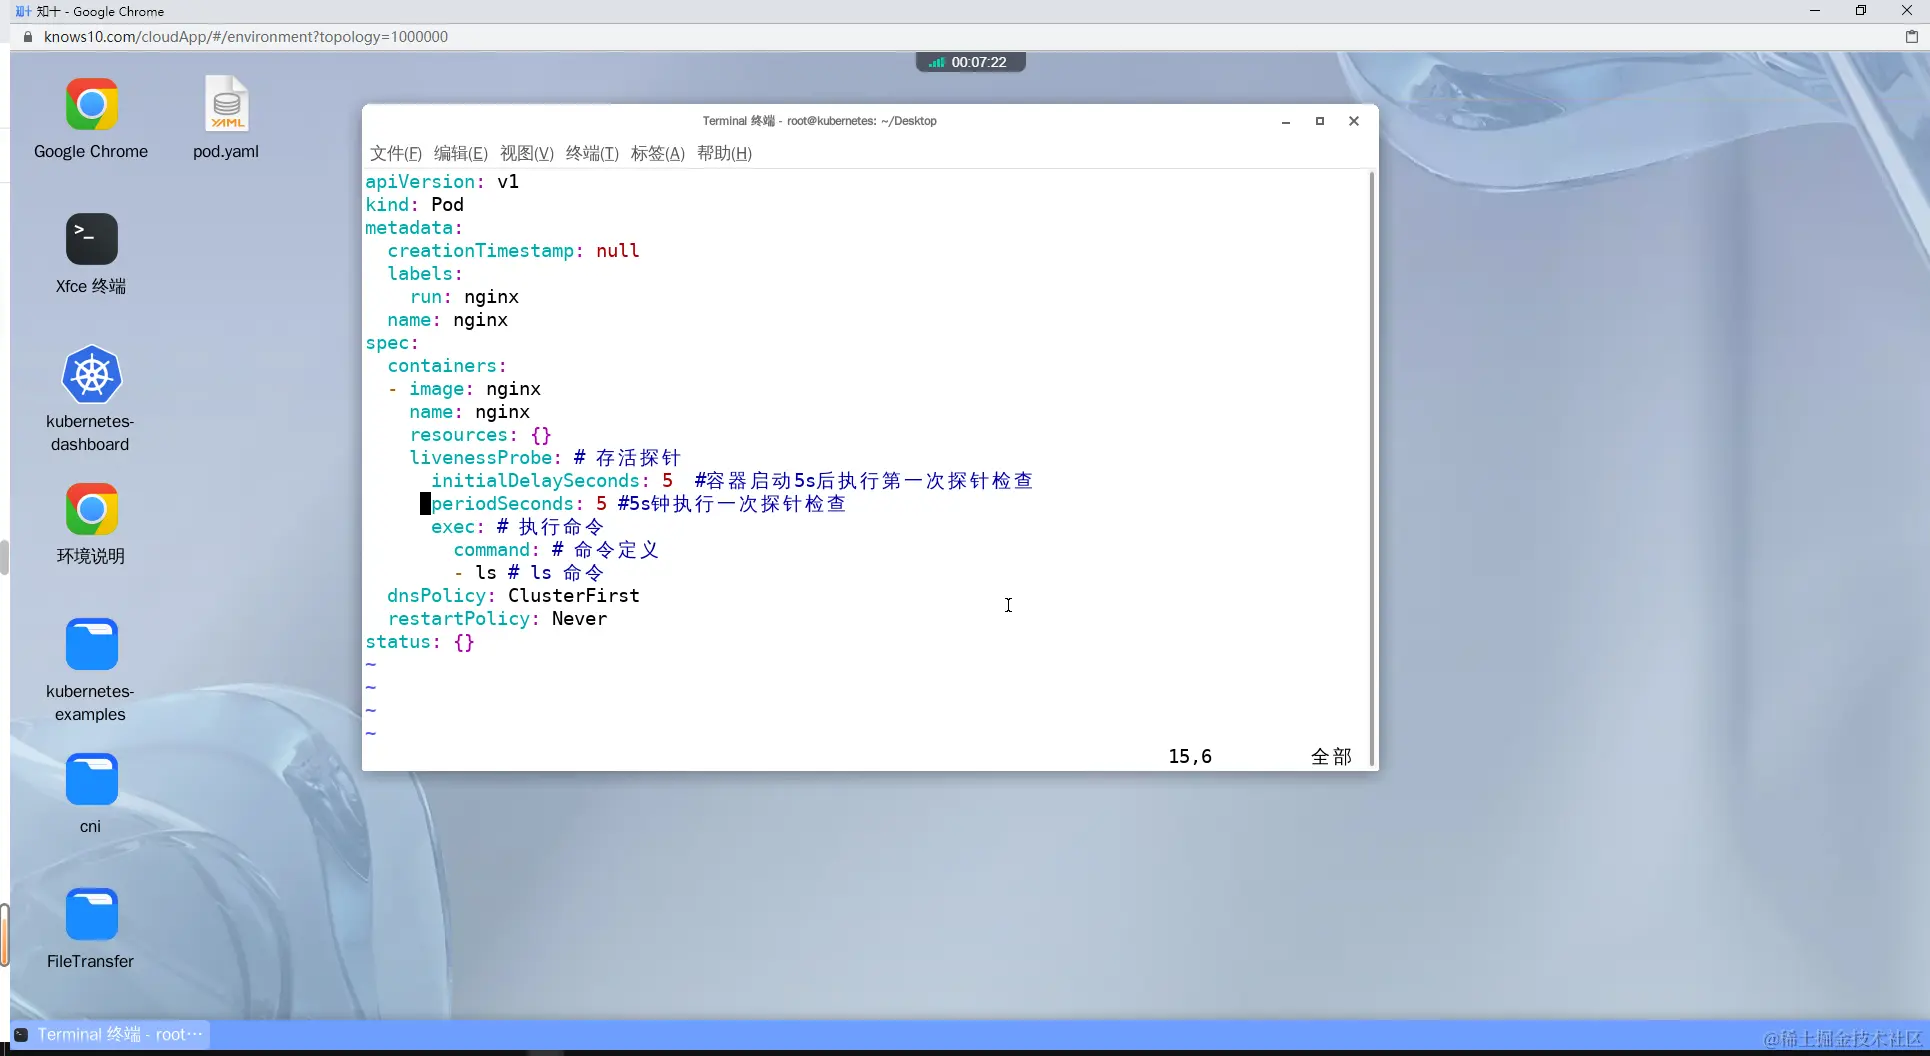Click the 'restartPolicy: Never' line
This screenshot has width=1930, height=1056.
tap(497, 619)
